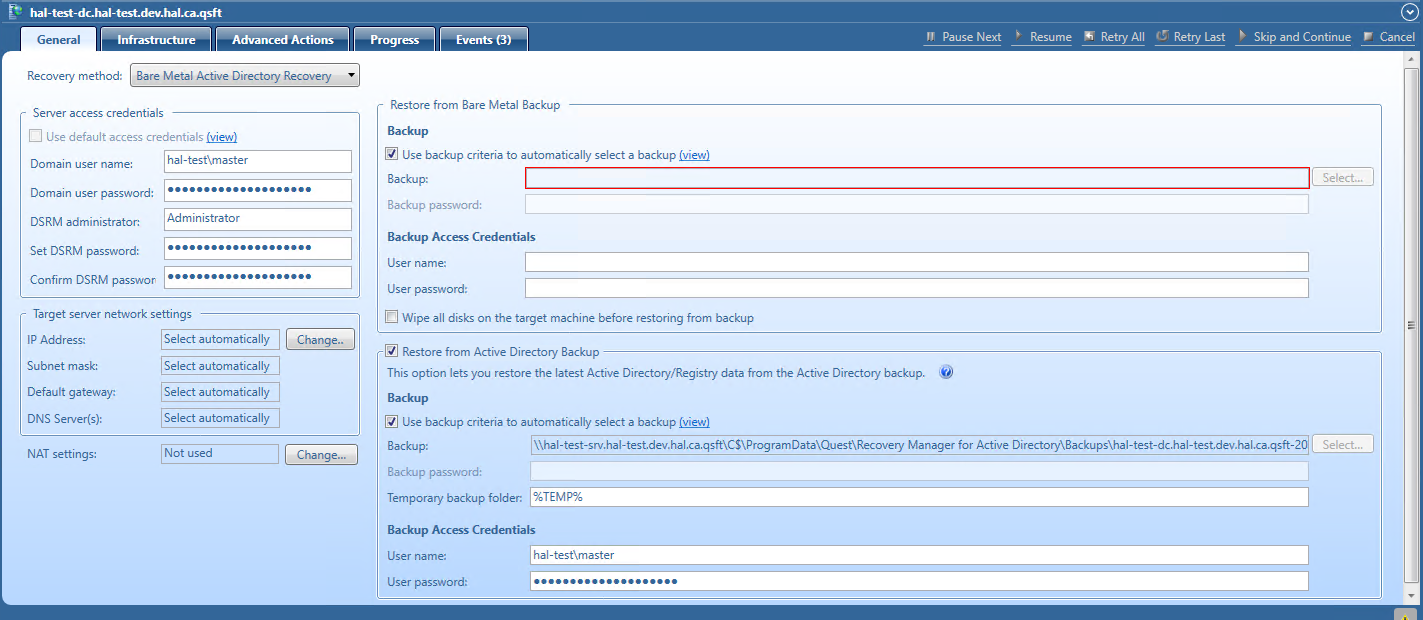
Task: Click scrollbar down arrow at bottom right
Action: (1411, 594)
